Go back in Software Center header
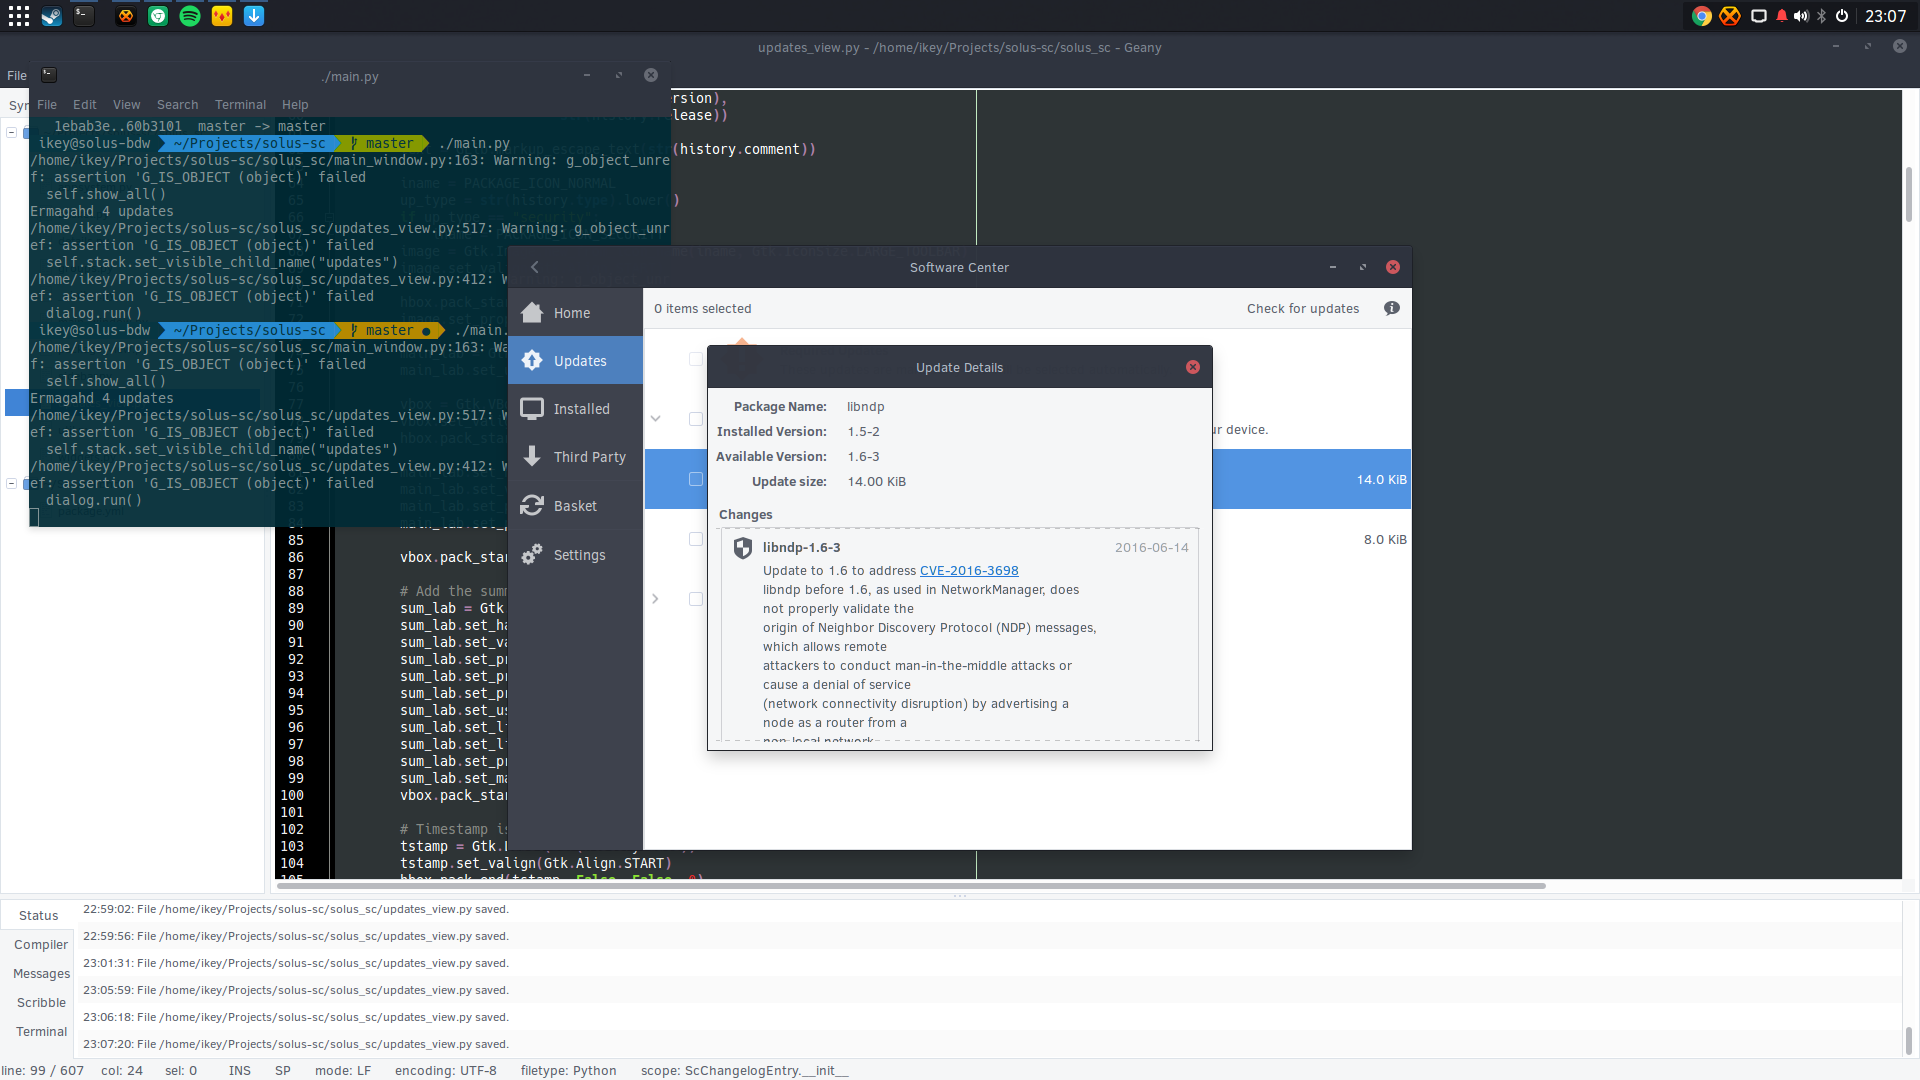 click(535, 267)
